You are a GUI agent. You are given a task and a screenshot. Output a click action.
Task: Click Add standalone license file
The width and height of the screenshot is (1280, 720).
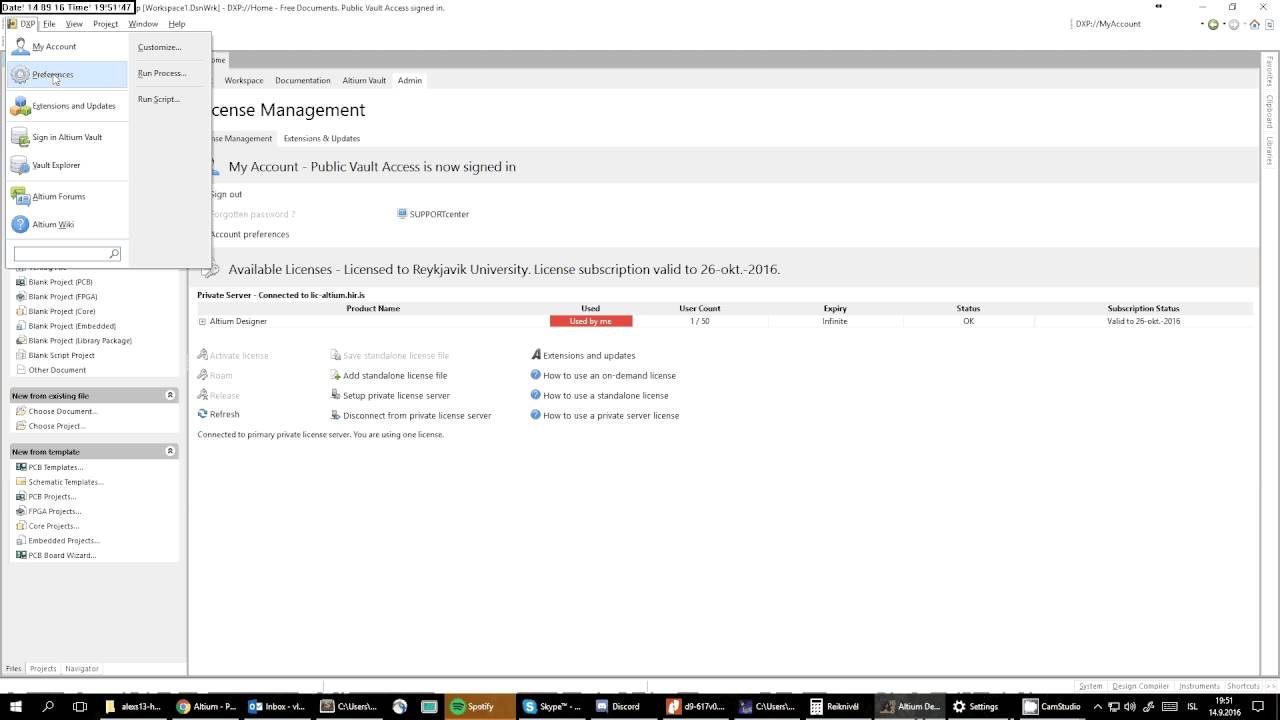point(388,375)
